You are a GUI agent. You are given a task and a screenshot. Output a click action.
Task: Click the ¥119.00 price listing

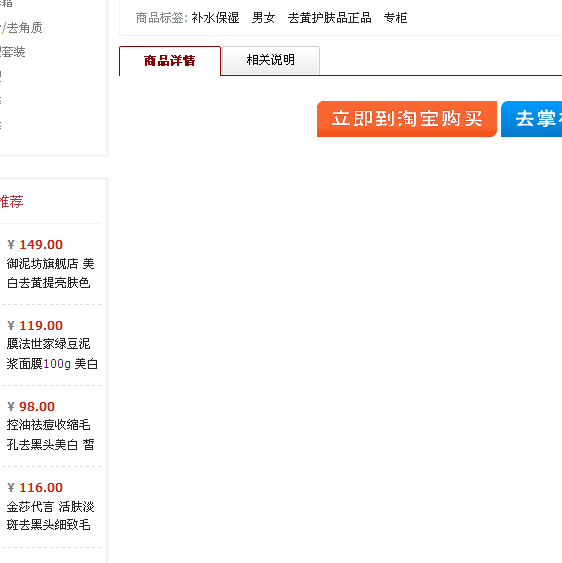pos(35,326)
